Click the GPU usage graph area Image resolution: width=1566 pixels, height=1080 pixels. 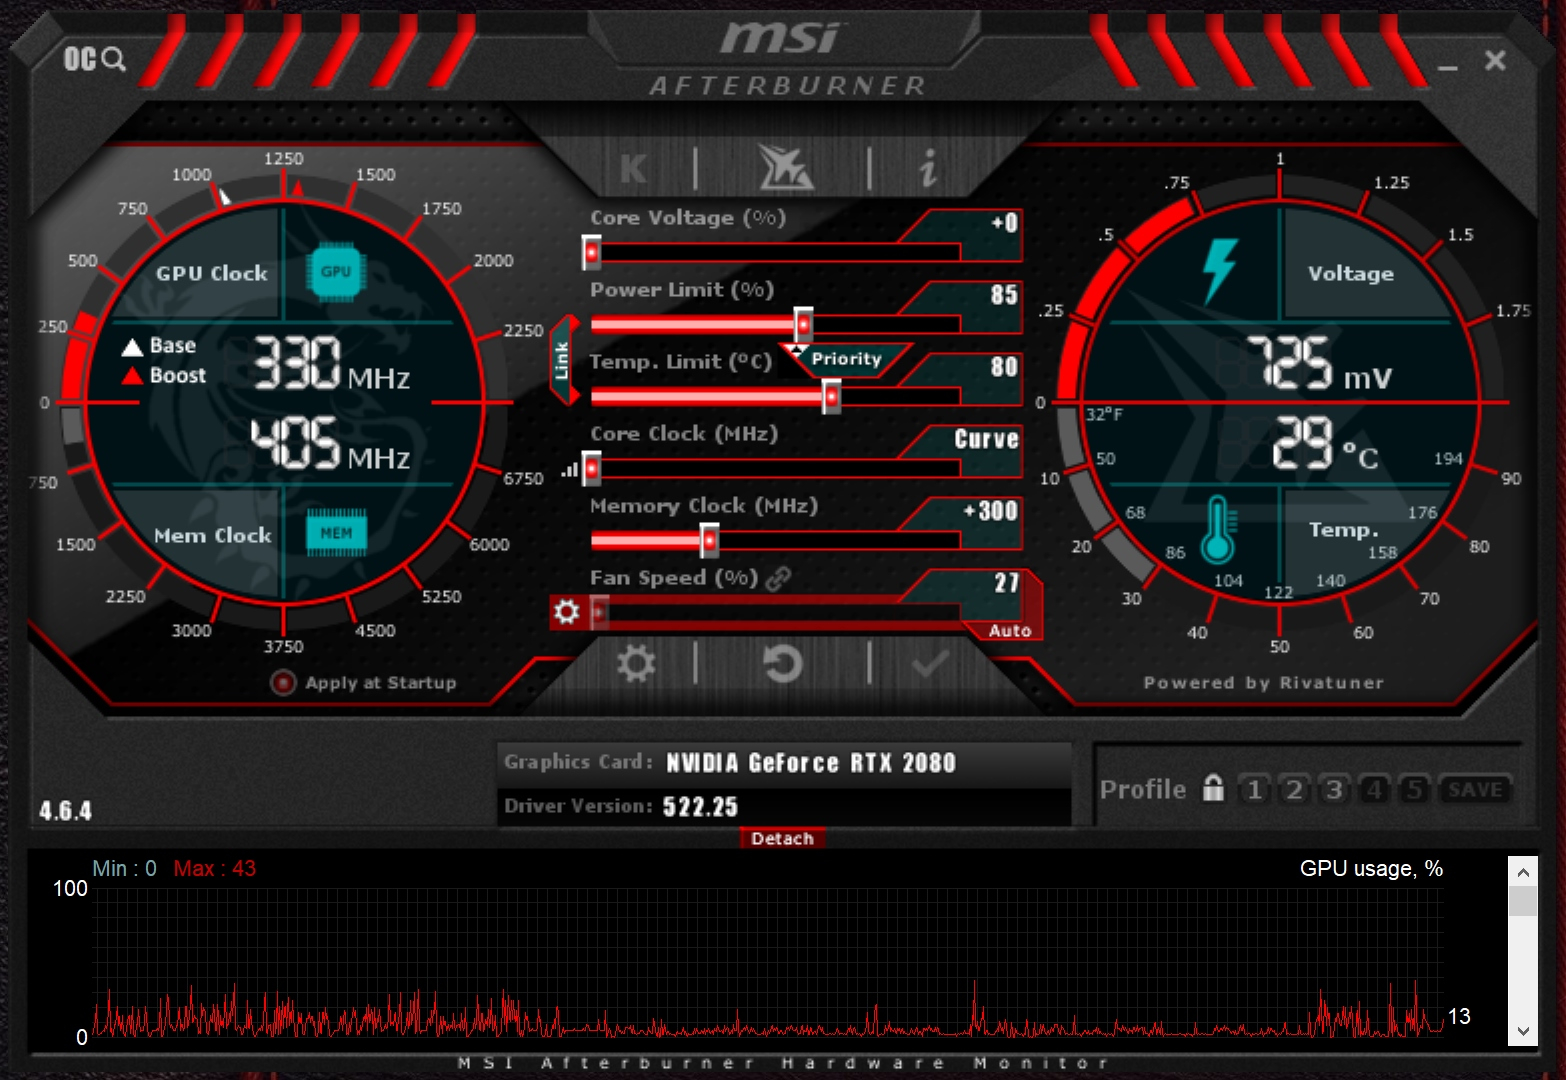768,962
